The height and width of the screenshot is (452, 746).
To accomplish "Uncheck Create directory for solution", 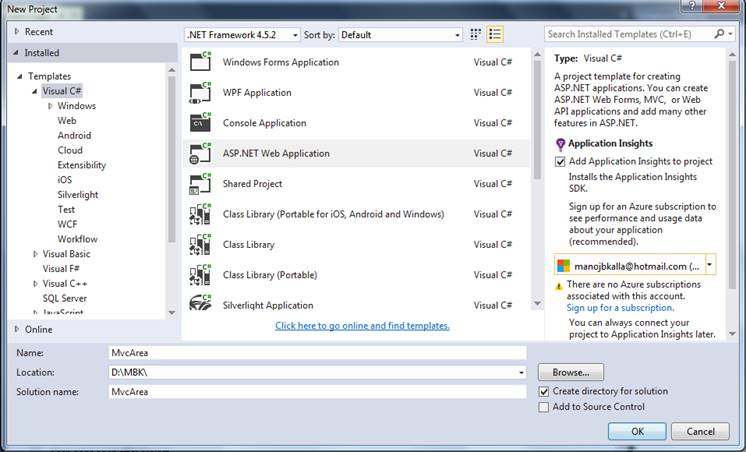I will (x=544, y=391).
